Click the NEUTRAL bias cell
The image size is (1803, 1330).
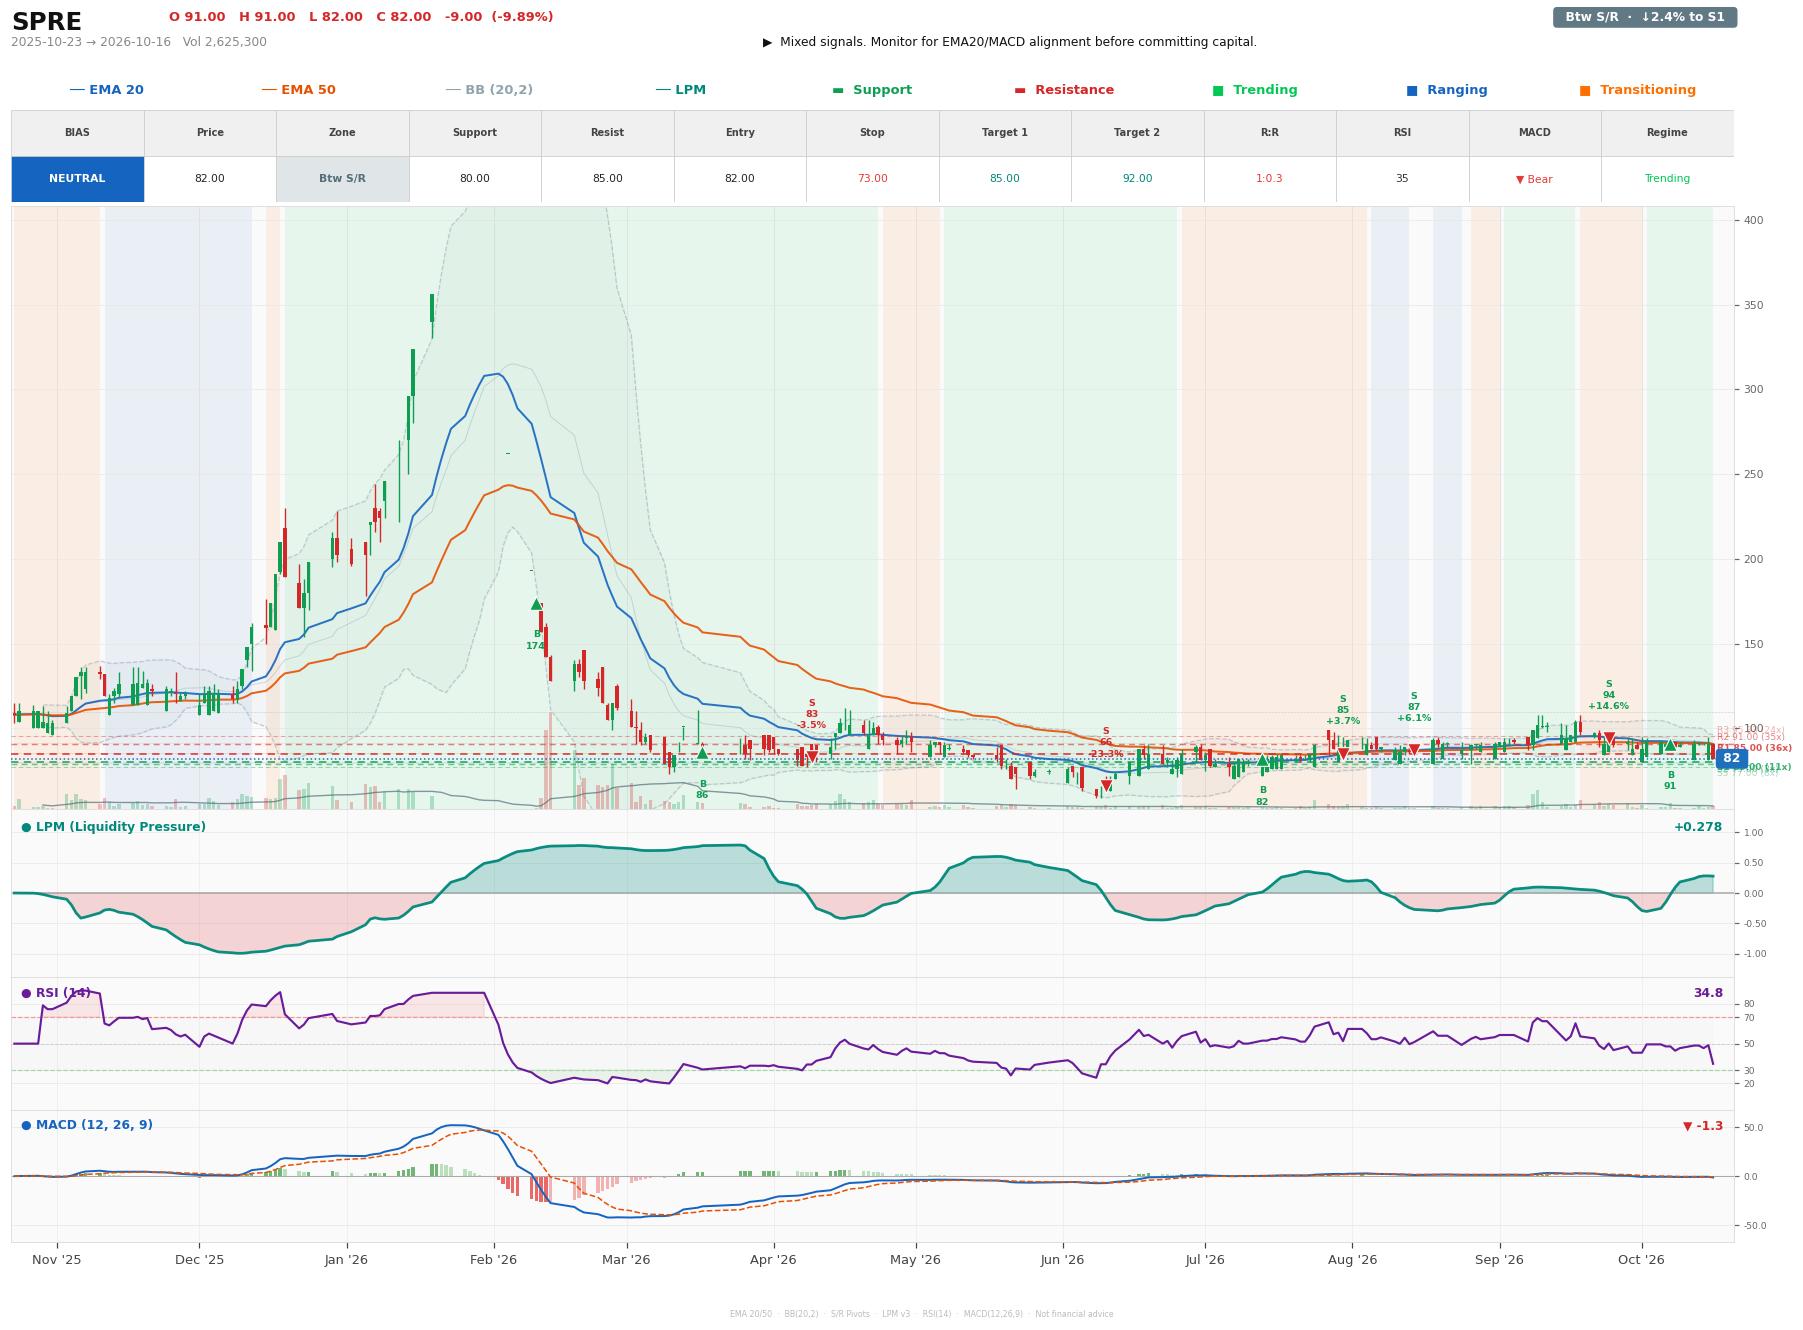pyautogui.click(x=77, y=179)
